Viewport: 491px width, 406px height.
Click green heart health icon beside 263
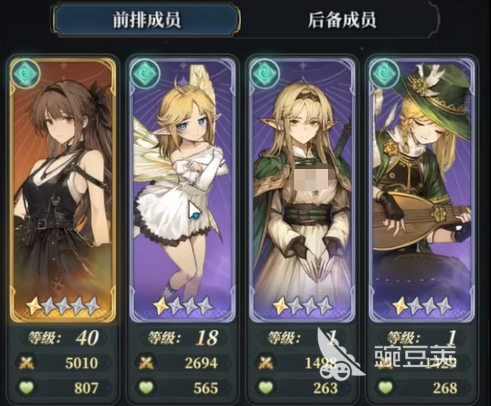click(x=266, y=387)
